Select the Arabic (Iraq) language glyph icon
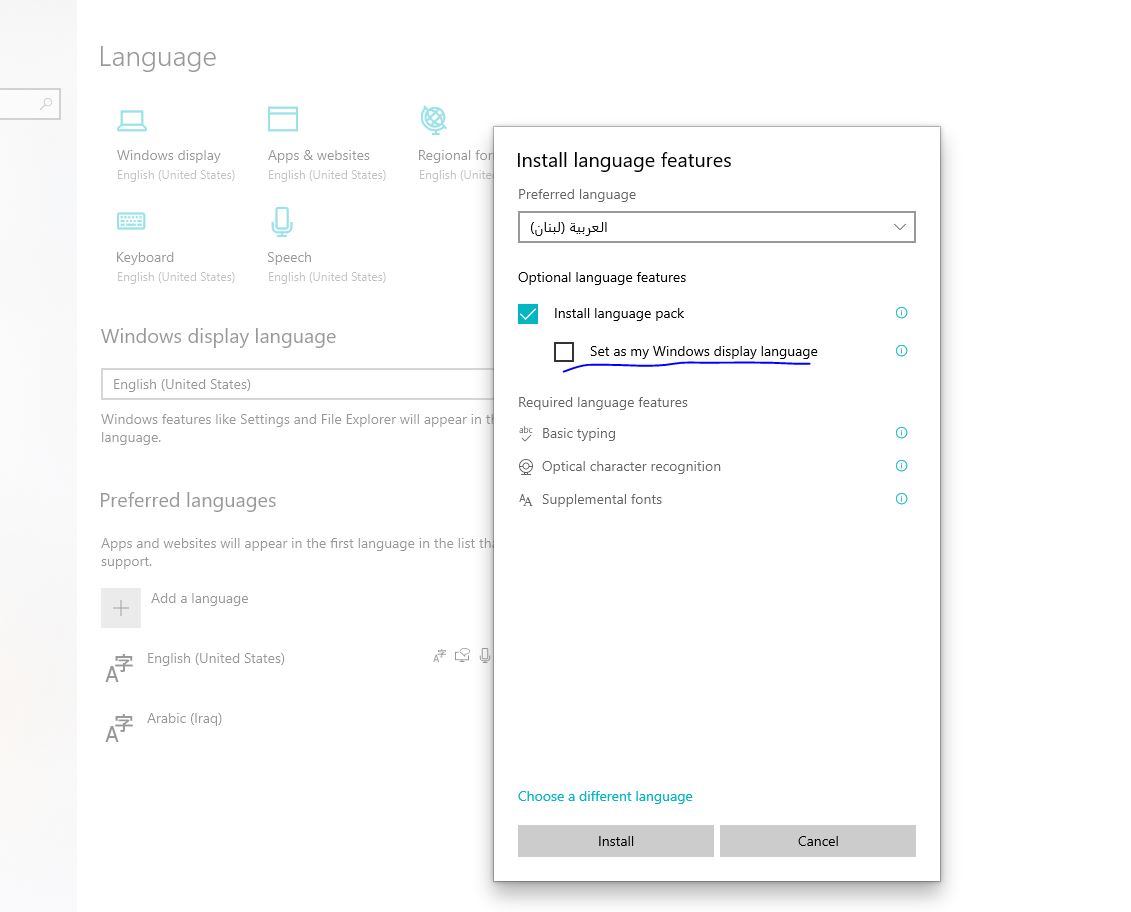 click(119, 727)
